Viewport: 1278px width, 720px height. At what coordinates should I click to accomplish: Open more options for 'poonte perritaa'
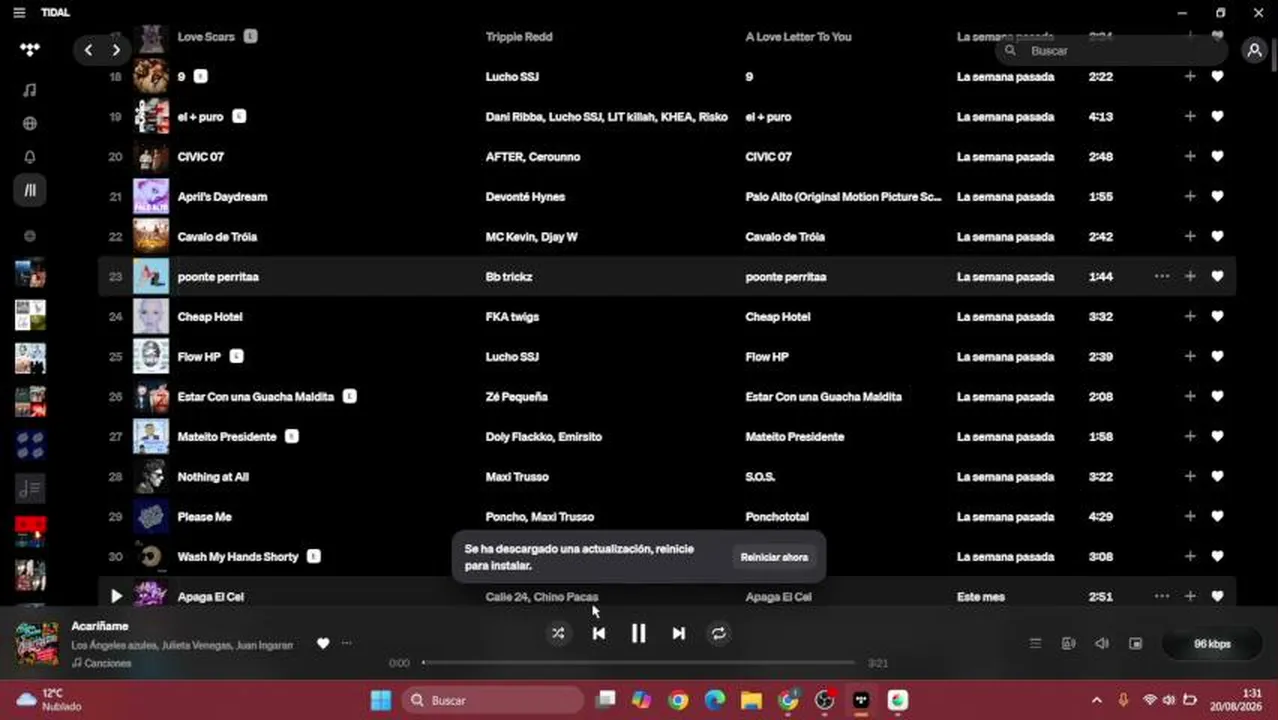1162,276
